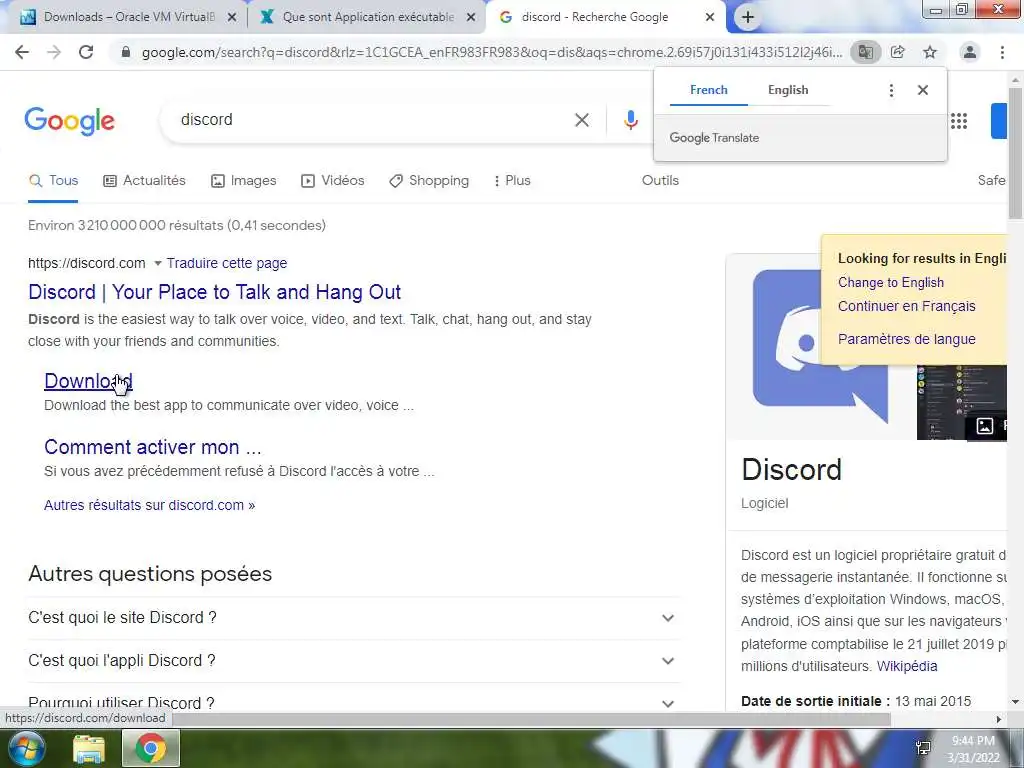
Task: Switch to the Que sont Application exécutable tab
Action: tap(367, 17)
